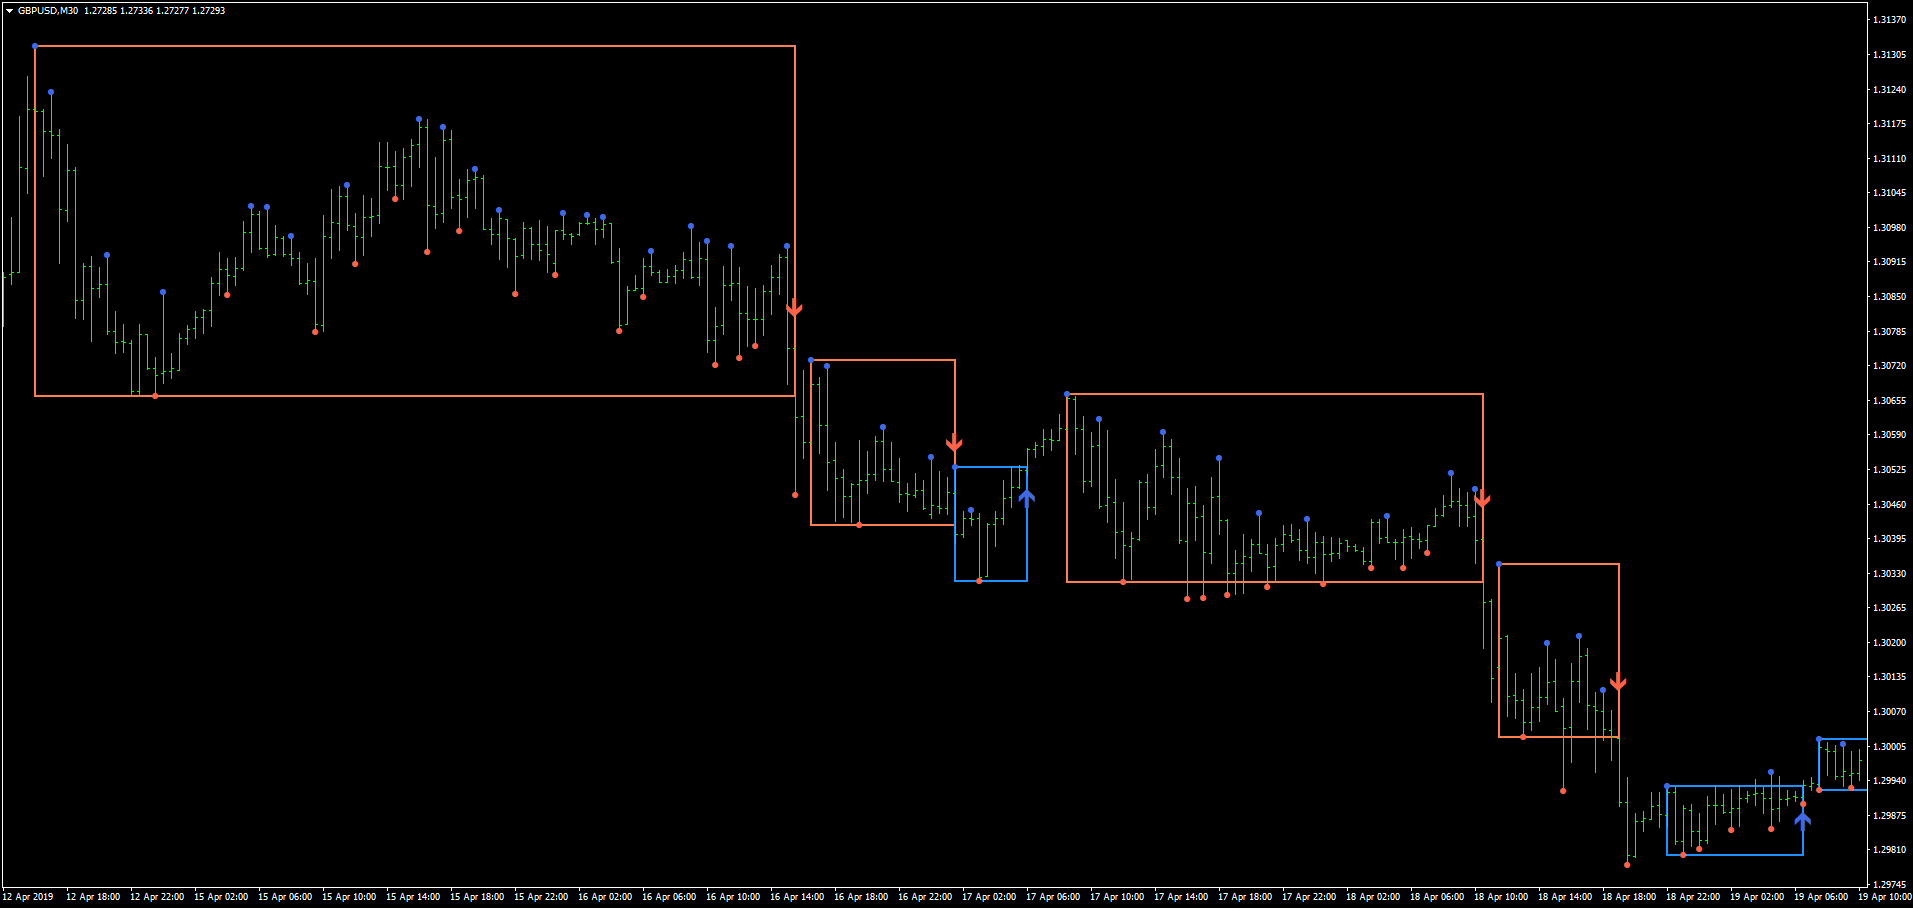This screenshot has height=908, width=1913.
Task: Click the 17 Apr 02:00 time label
Action: pyautogui.click(x=989, y=897)
